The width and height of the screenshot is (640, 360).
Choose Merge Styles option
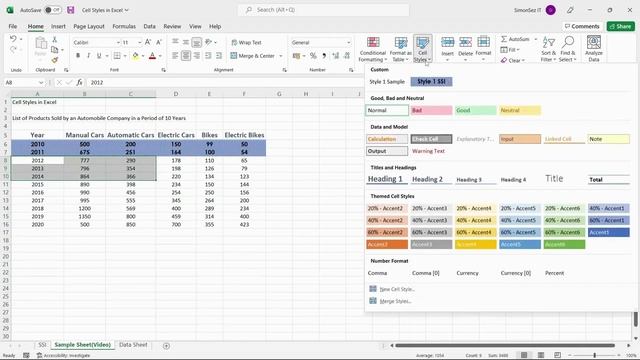point(390,301)
